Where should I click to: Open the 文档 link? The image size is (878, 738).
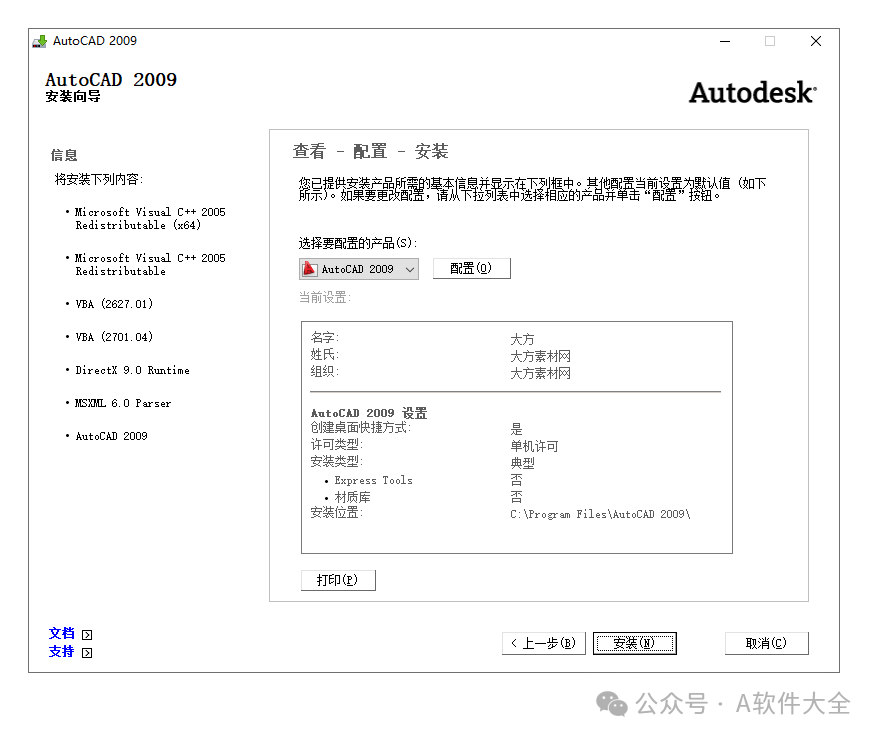click(x=62, y=633)
